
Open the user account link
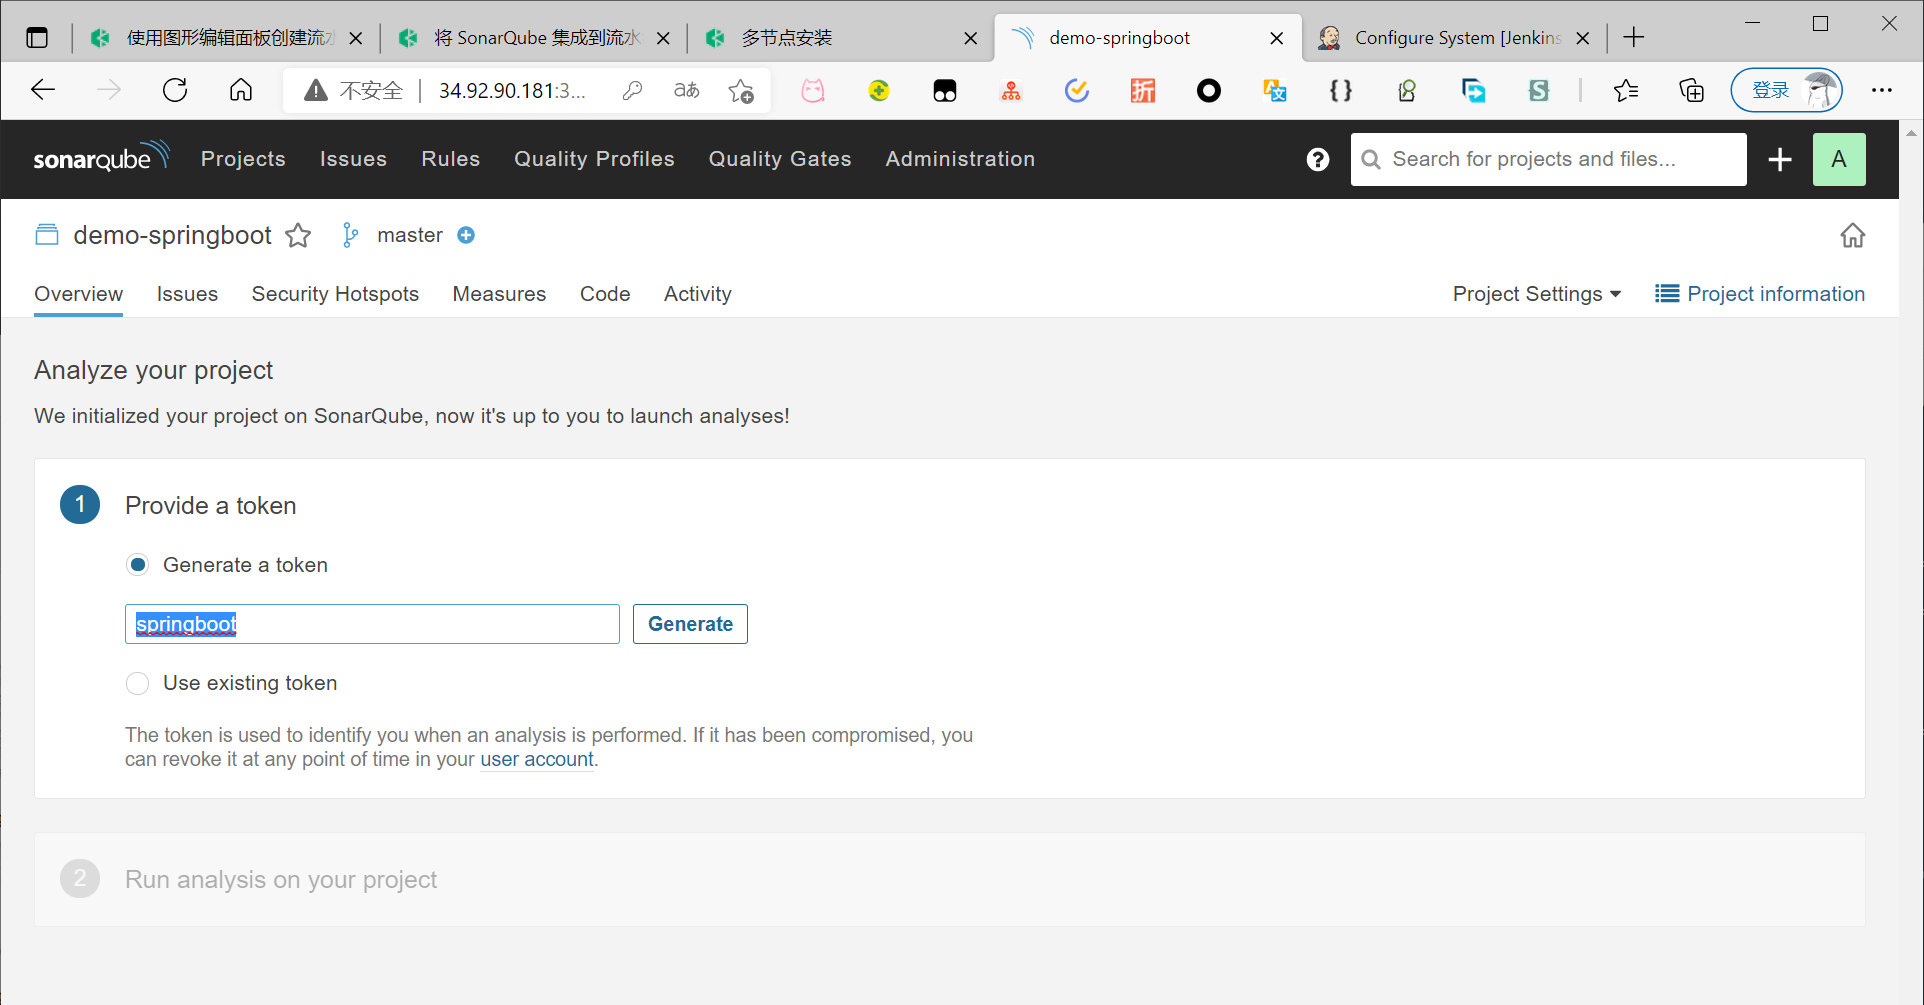pyautogui.click(x=537, y=759)
